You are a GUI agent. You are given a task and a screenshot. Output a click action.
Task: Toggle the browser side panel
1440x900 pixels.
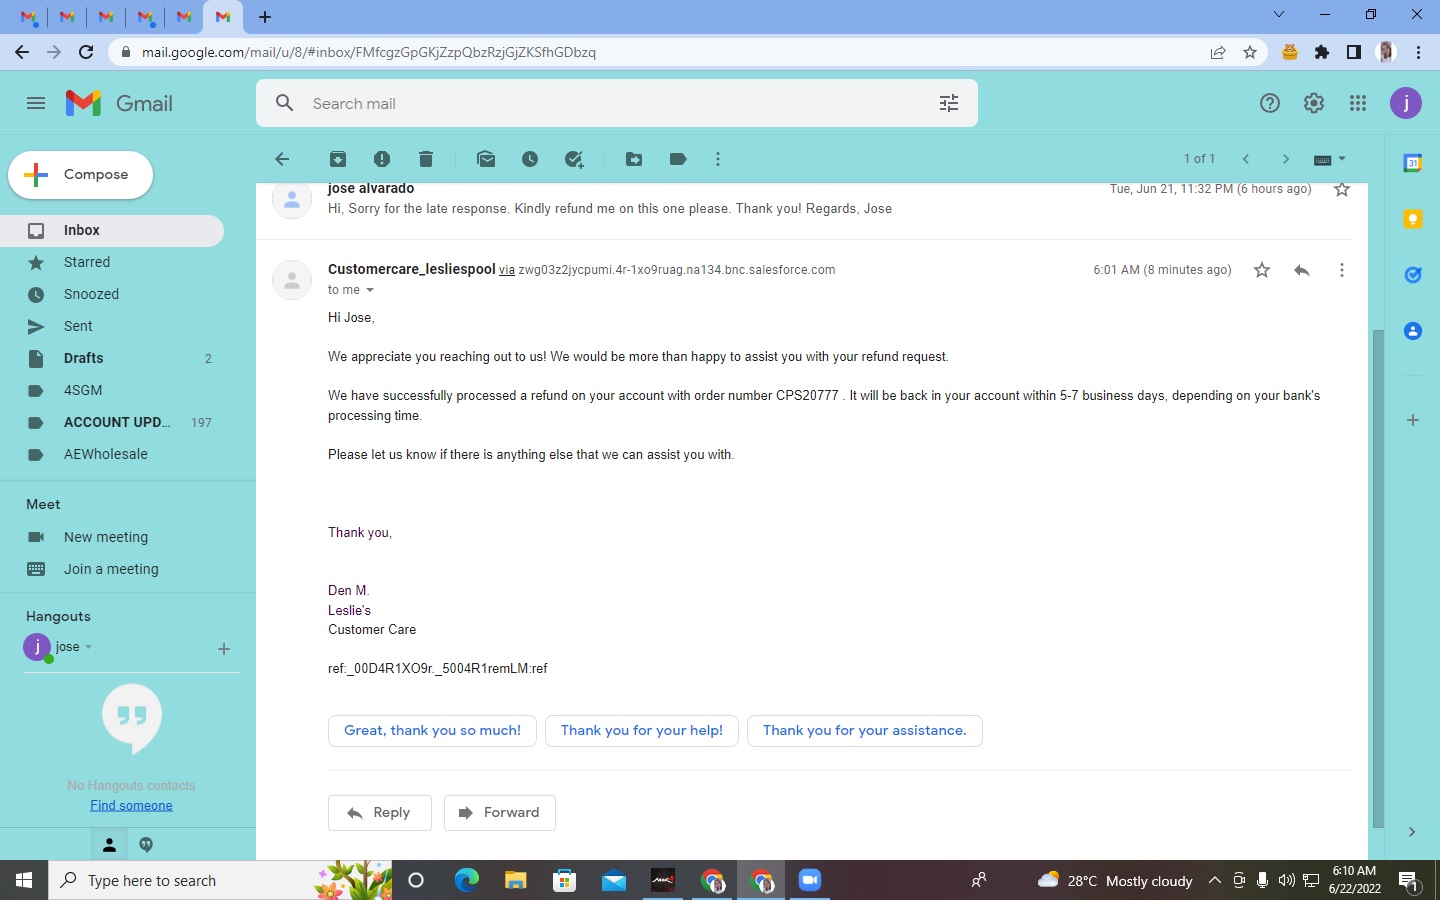[x=1354, y=52]
